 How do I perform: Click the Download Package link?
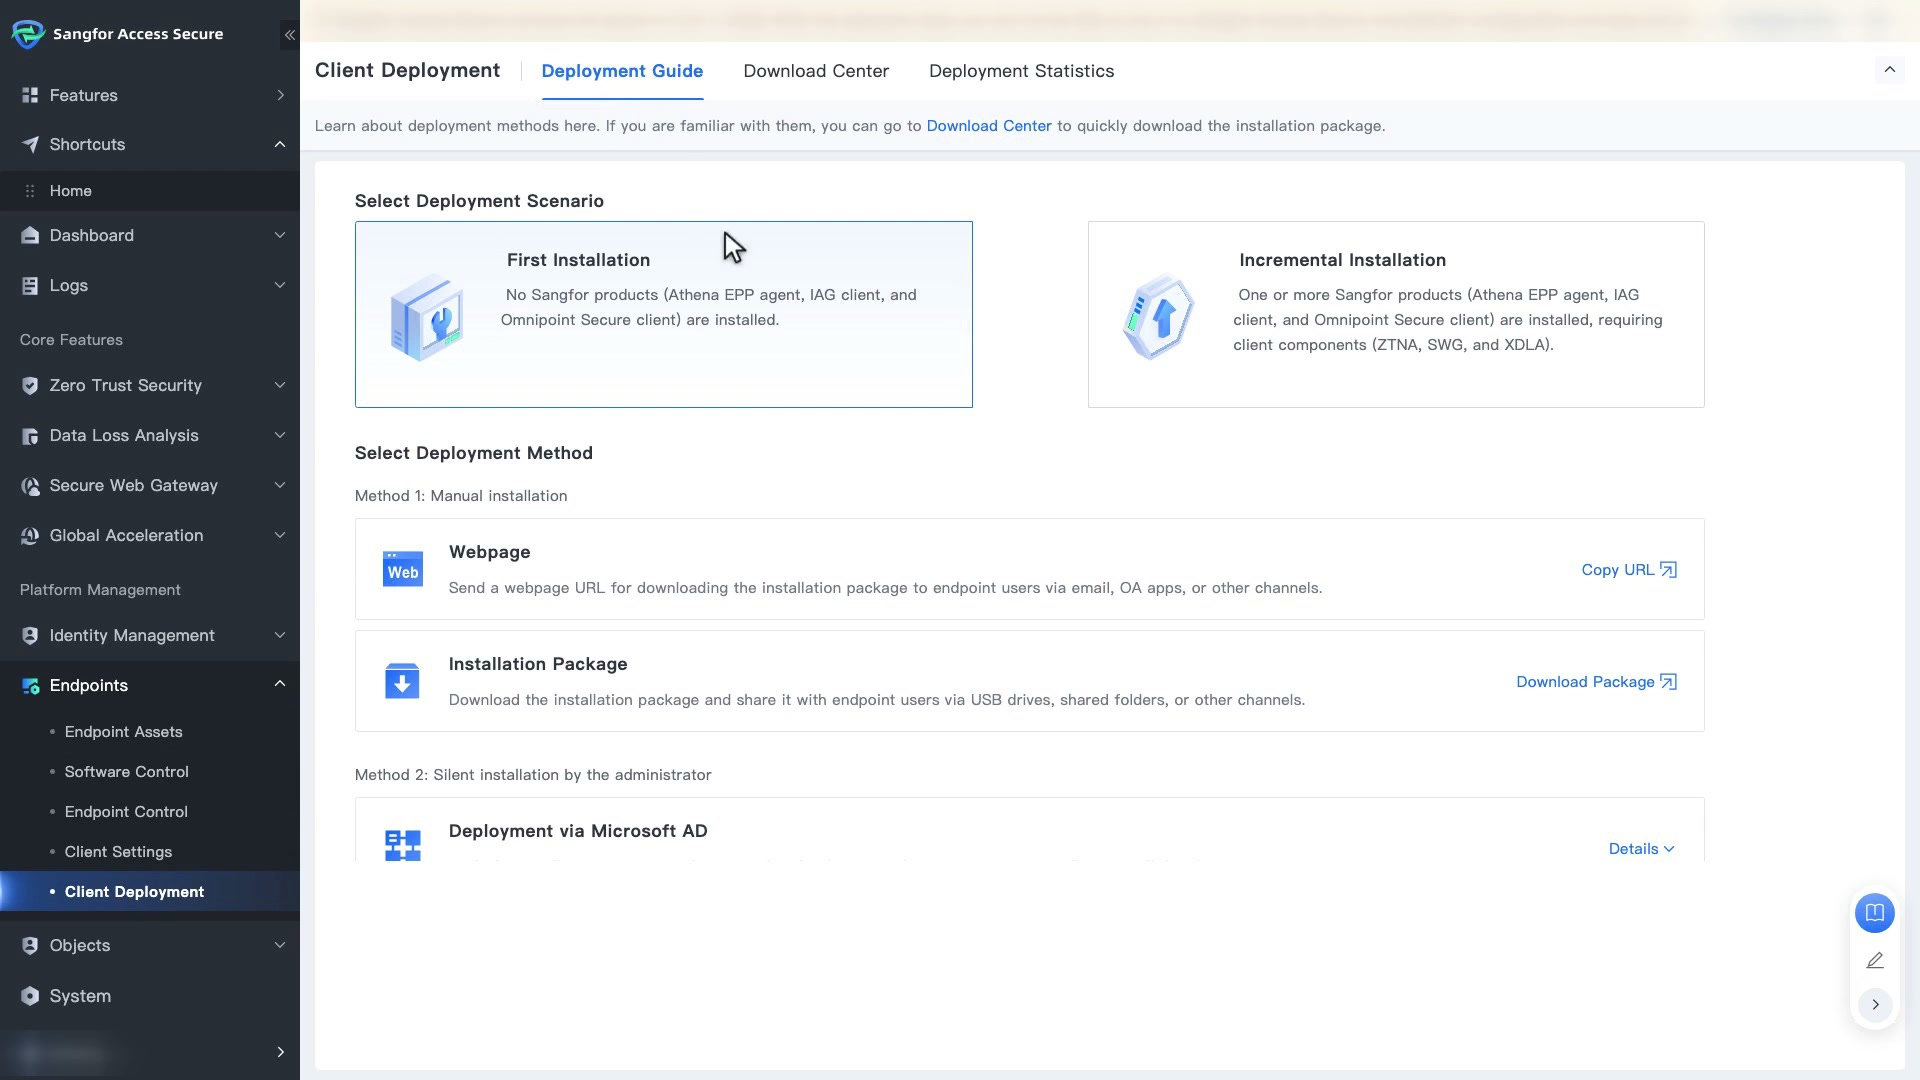click(x=1596, y=682)
